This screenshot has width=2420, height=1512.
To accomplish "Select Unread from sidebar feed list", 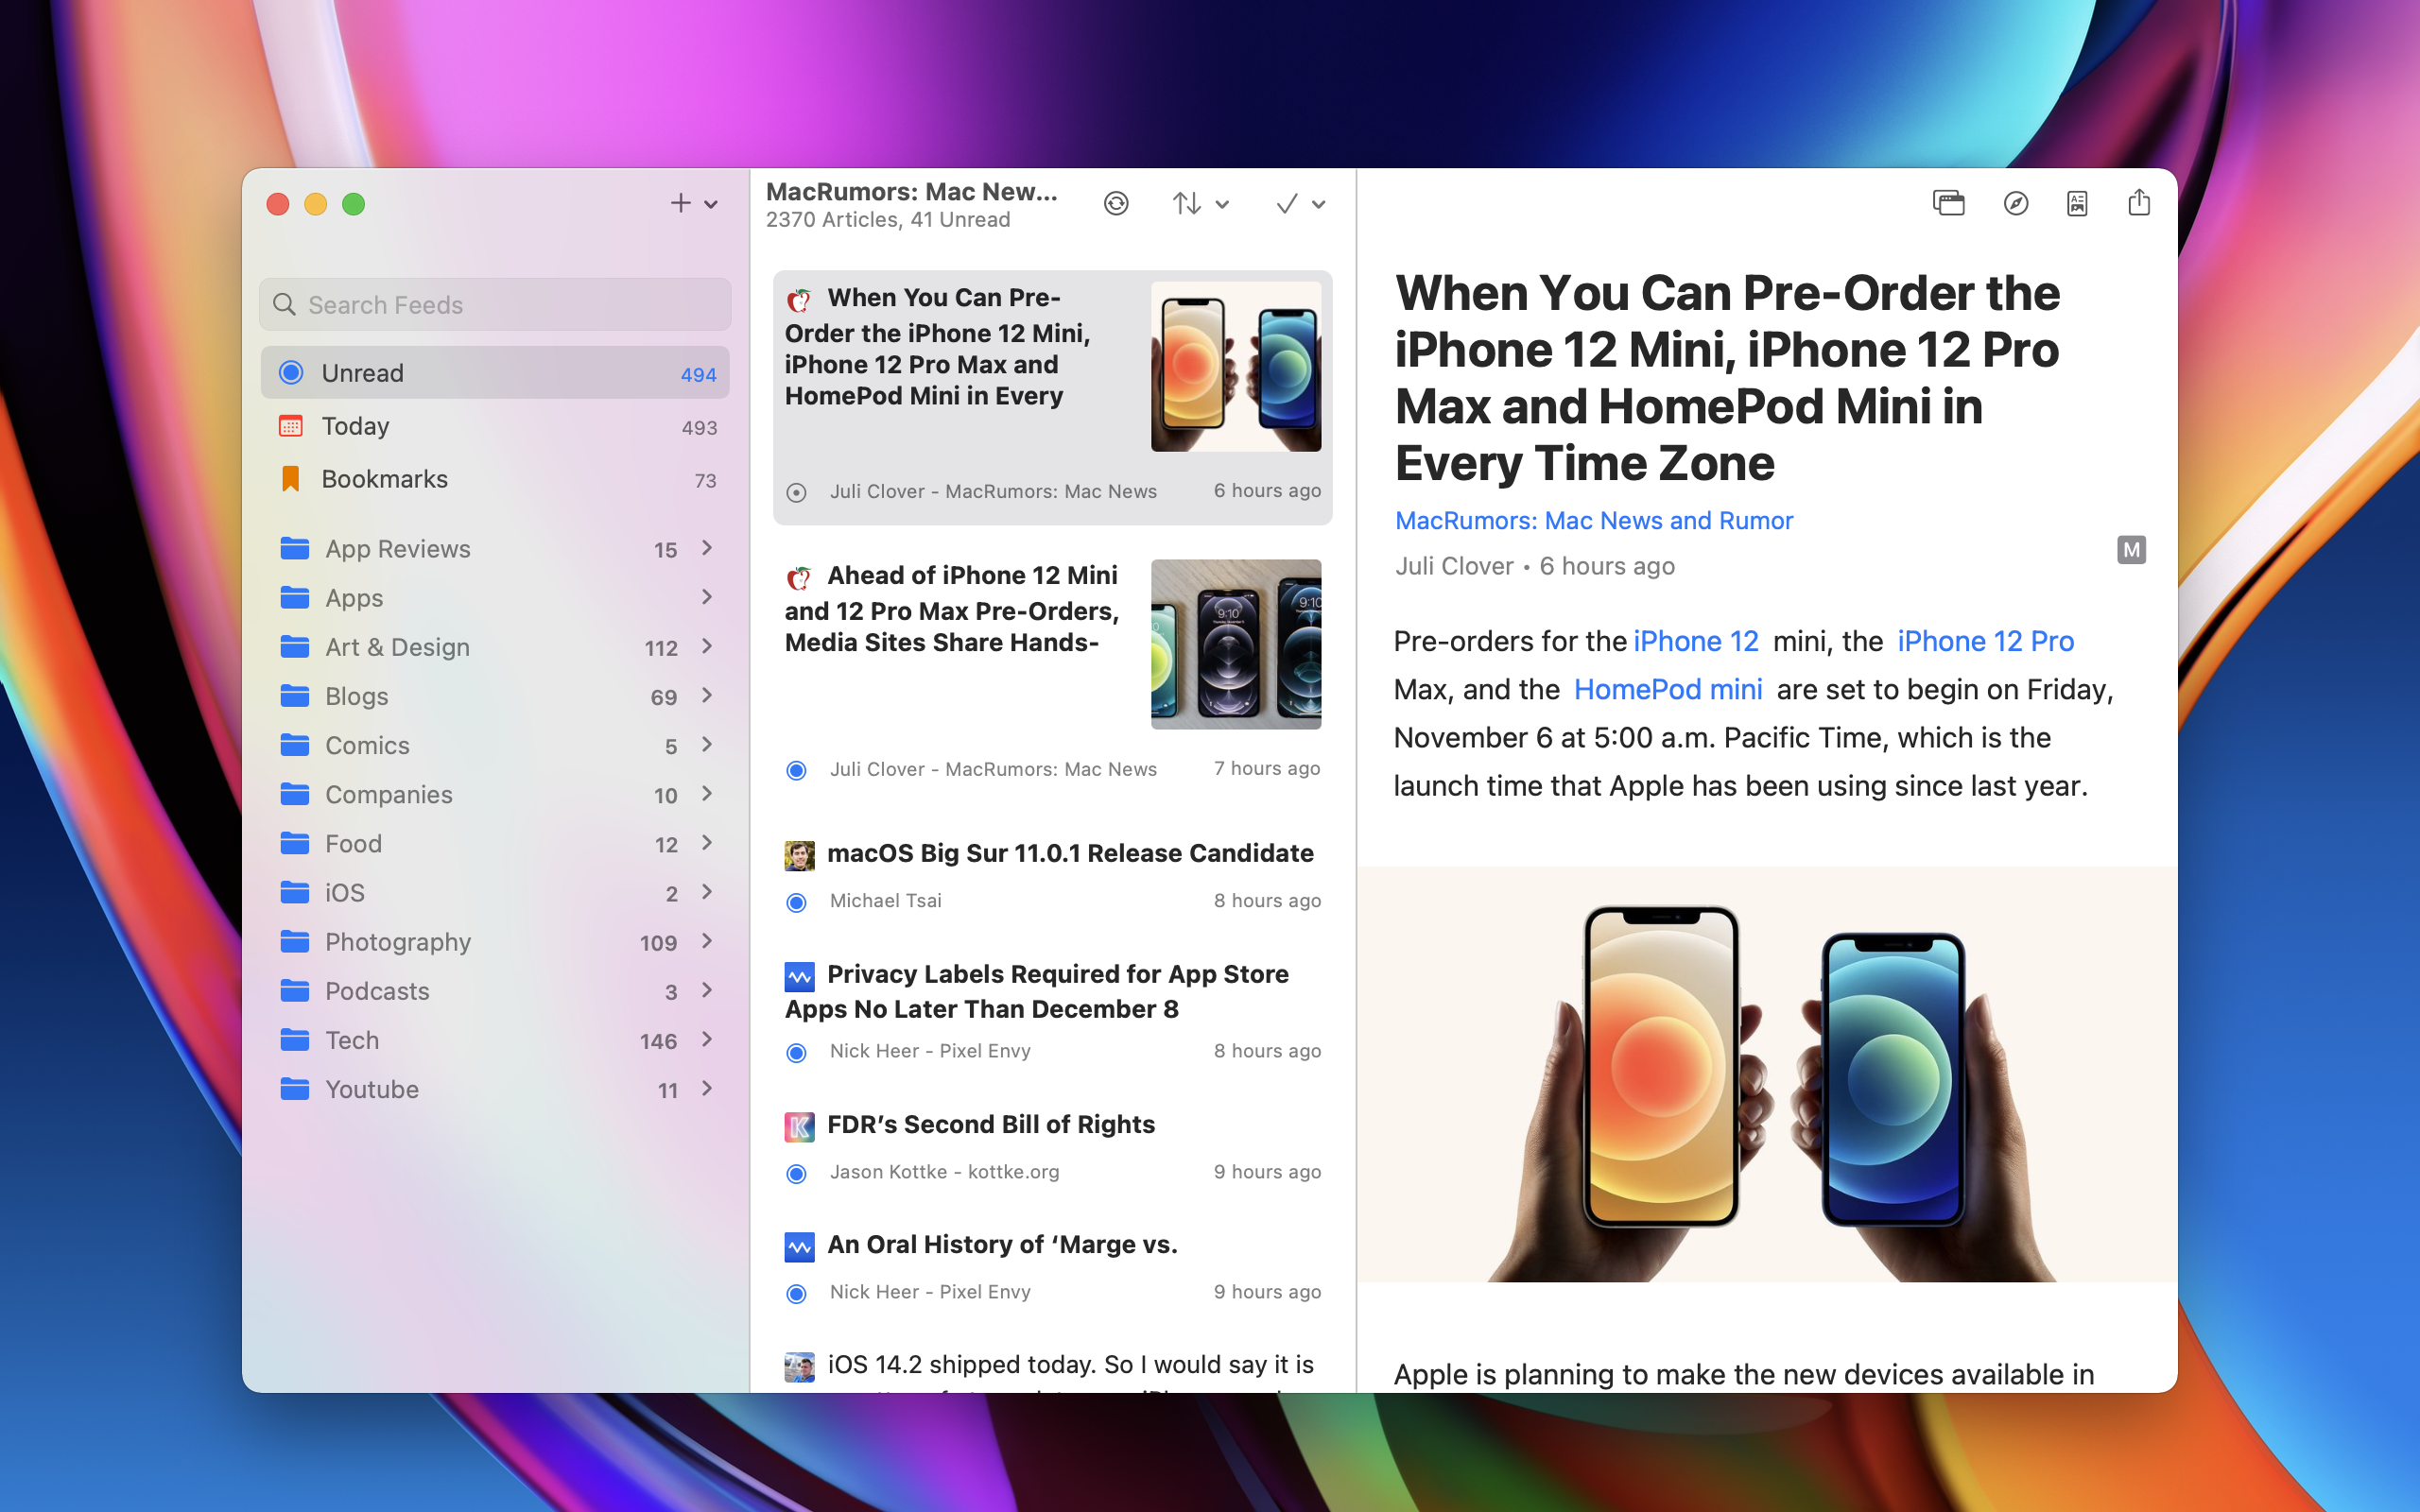I will [x=496, y=371].
